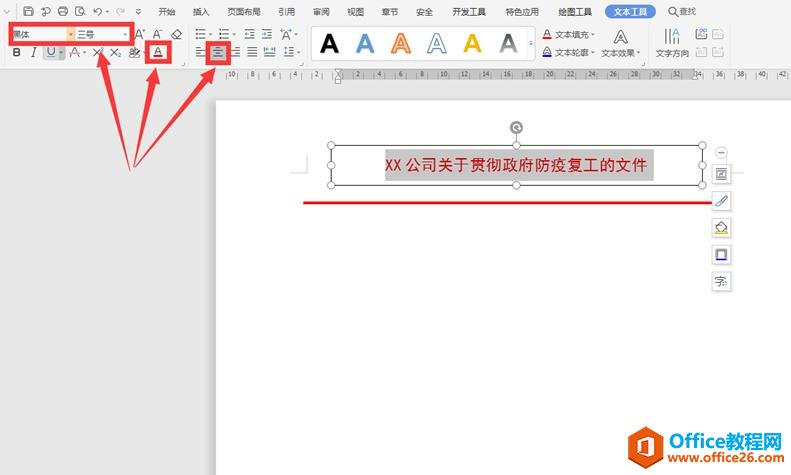
Task: Click the 文字方向 button
Action: (672, 43)
